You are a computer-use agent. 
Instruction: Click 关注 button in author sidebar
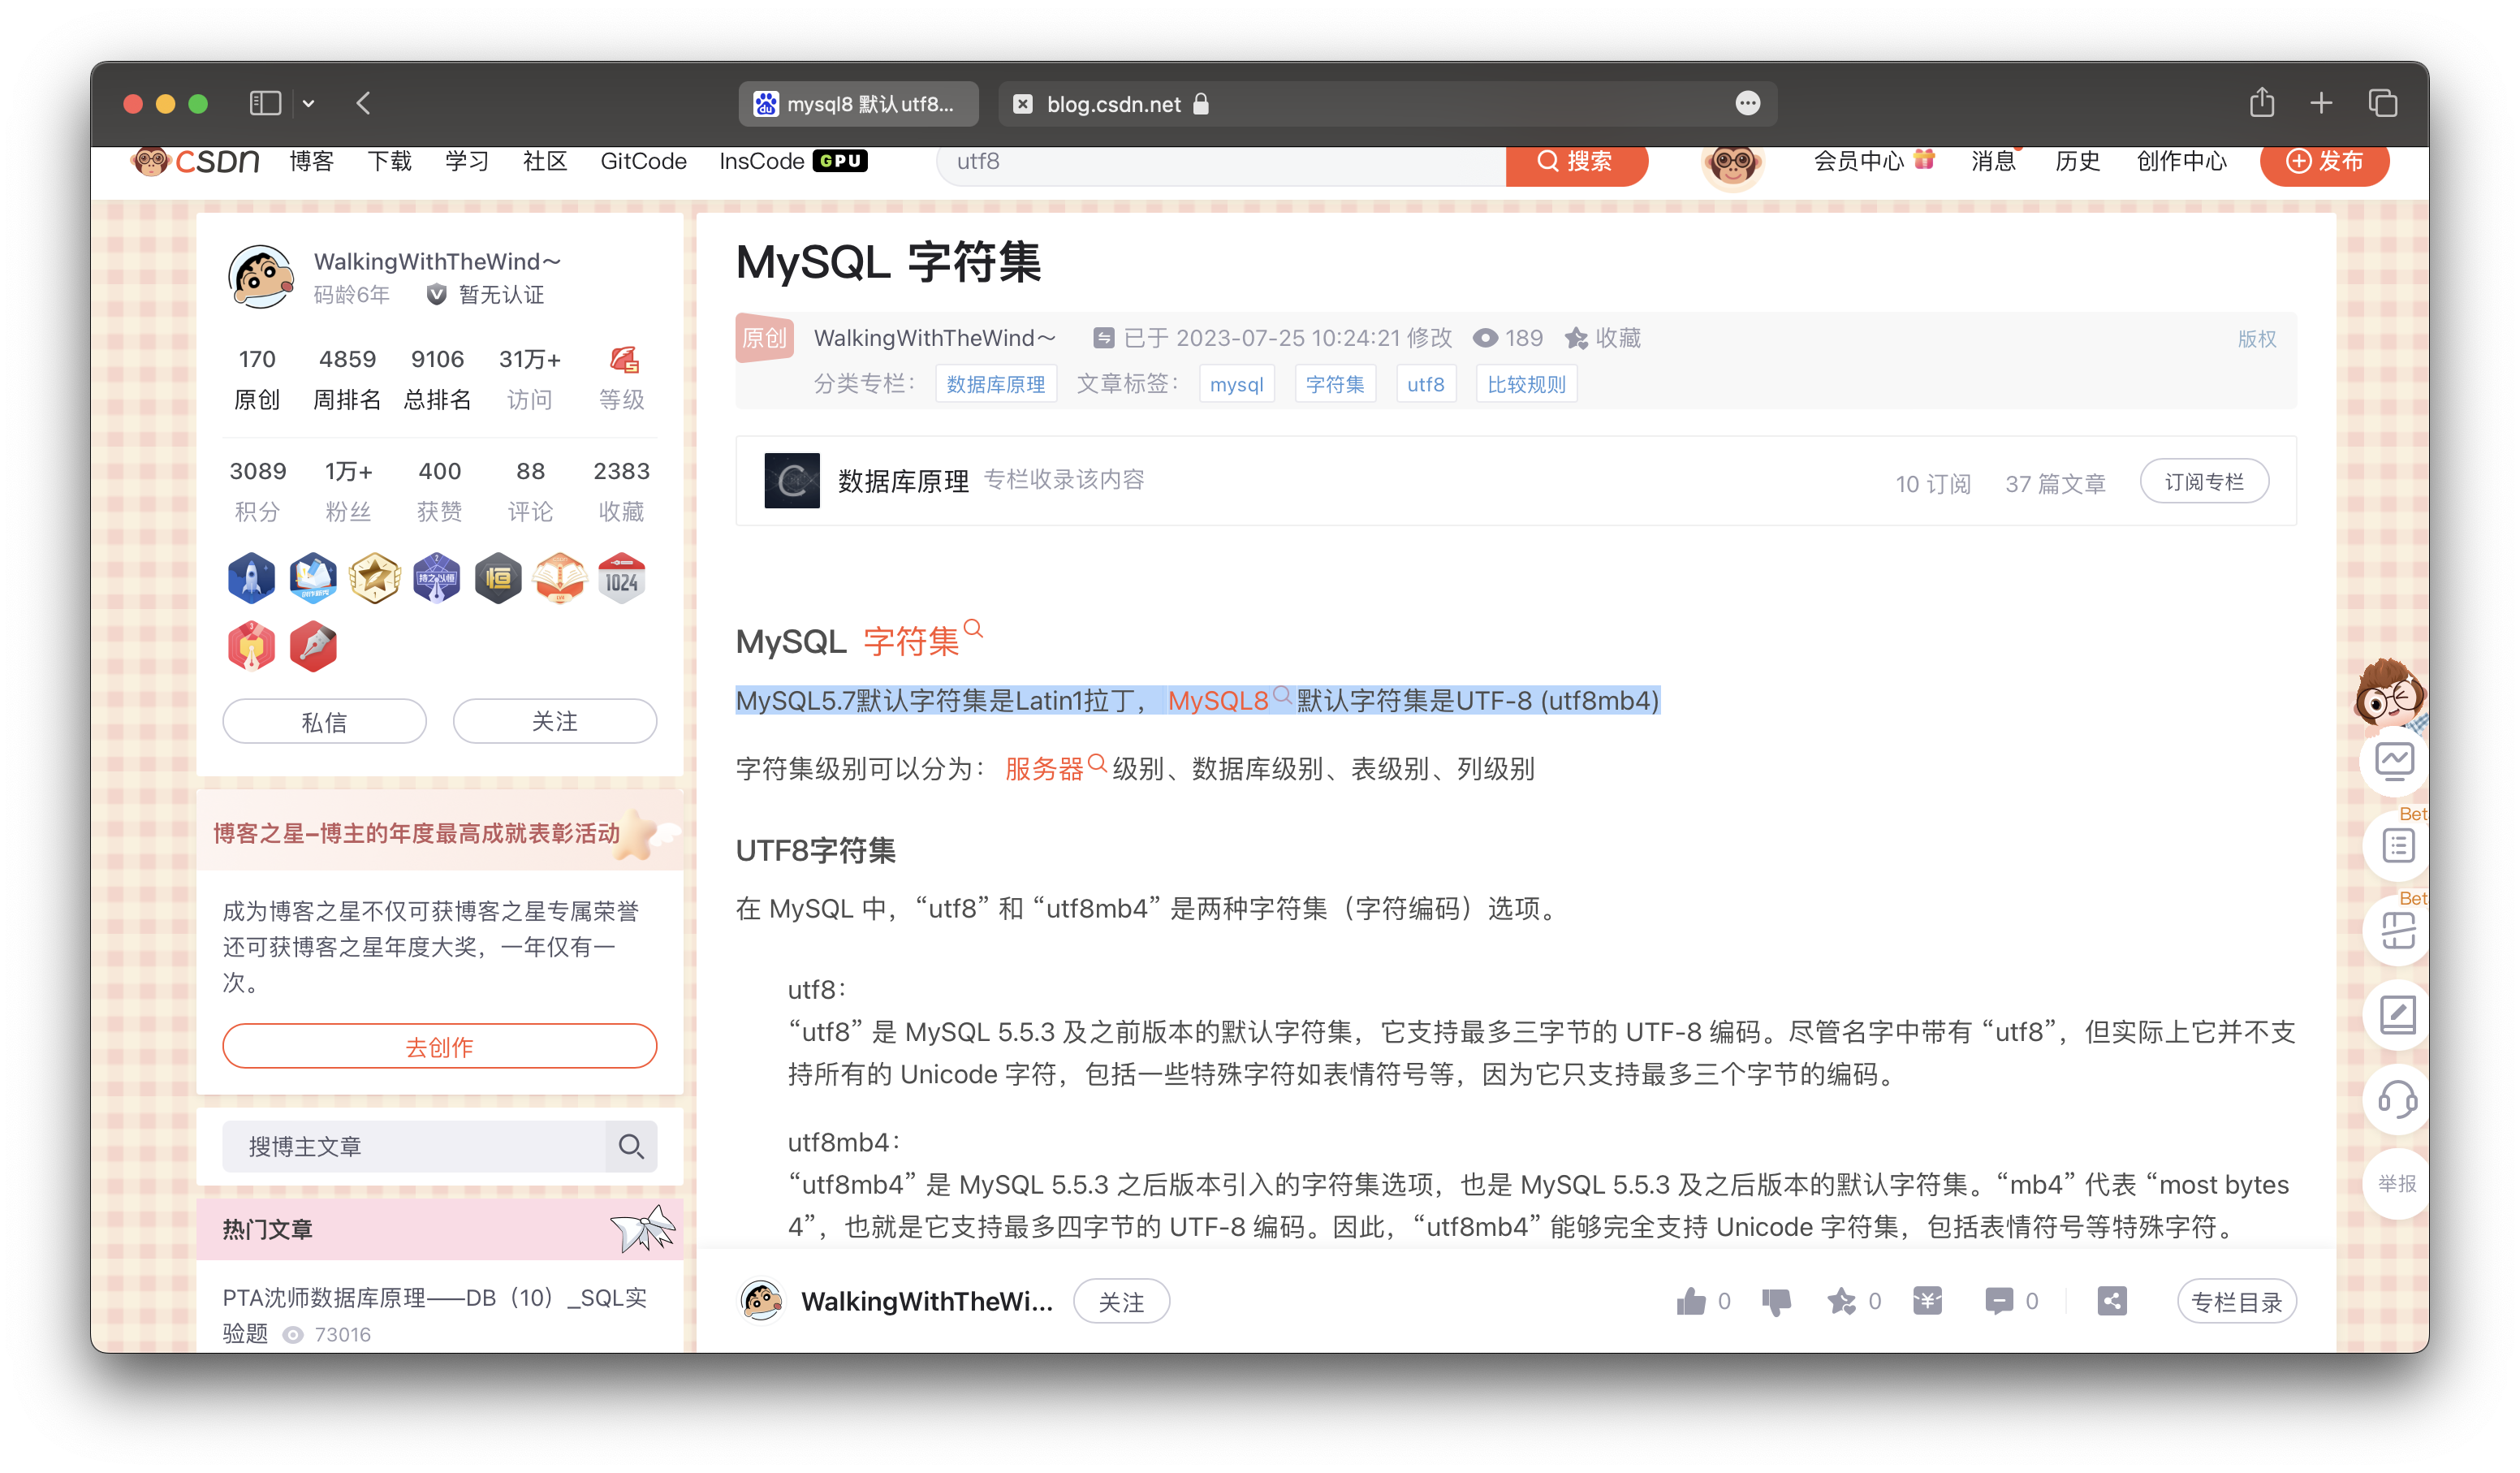pyautogui.click(x=555, y=721)
